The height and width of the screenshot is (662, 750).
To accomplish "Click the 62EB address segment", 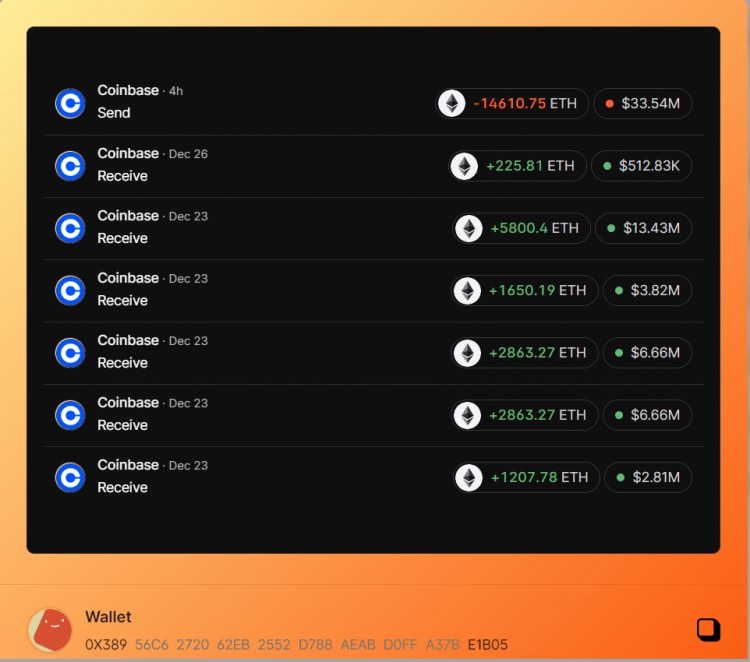I will [233, 645].
